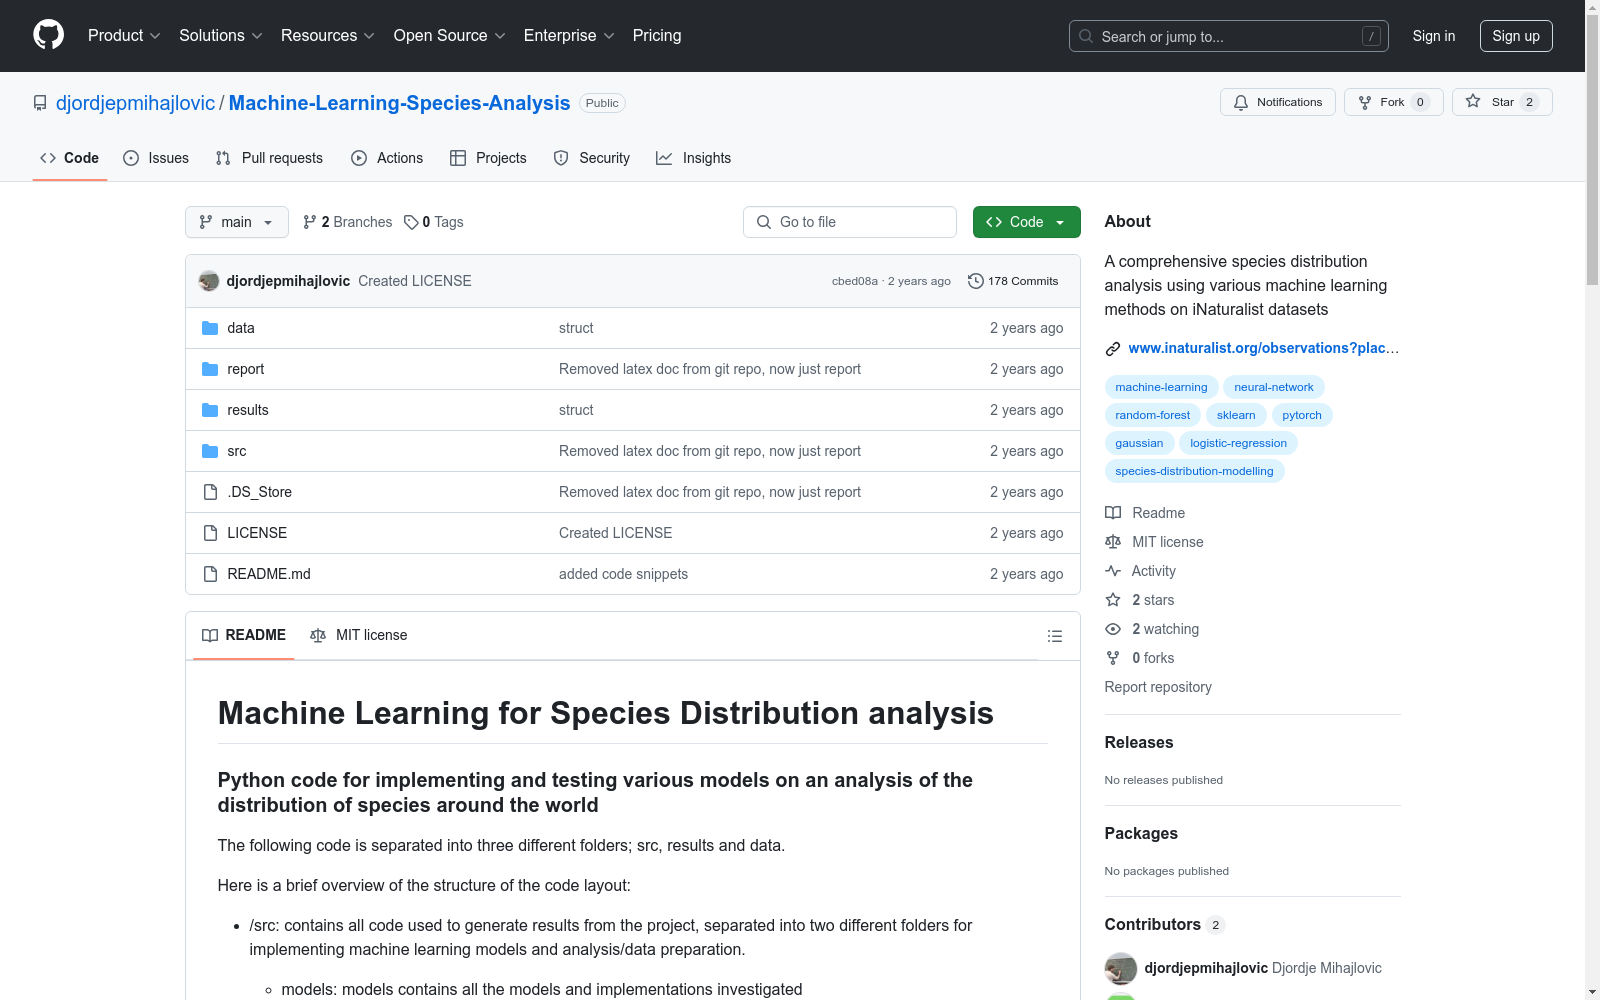Viewport: 1600px width, 1000px height.
Task: Expand the Open Source menu
Action: click(x=450, y=36)
